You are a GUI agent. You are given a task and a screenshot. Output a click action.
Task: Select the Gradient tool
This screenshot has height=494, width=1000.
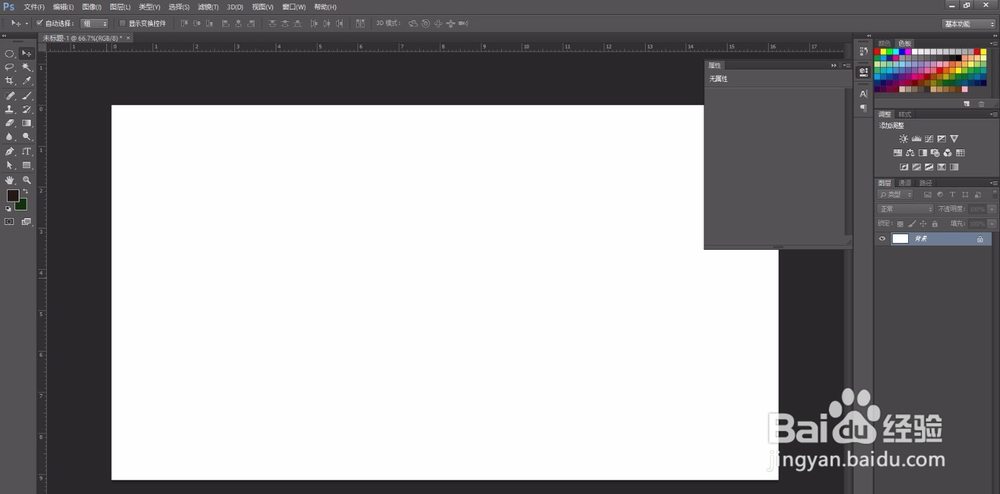pos(26,123)
